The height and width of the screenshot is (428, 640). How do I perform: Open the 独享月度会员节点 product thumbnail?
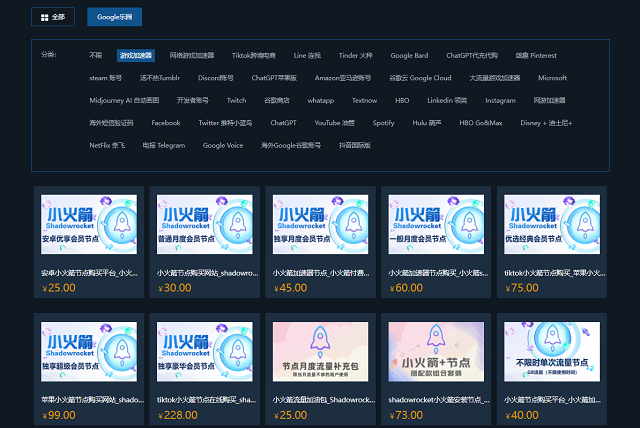coord(320,224)
